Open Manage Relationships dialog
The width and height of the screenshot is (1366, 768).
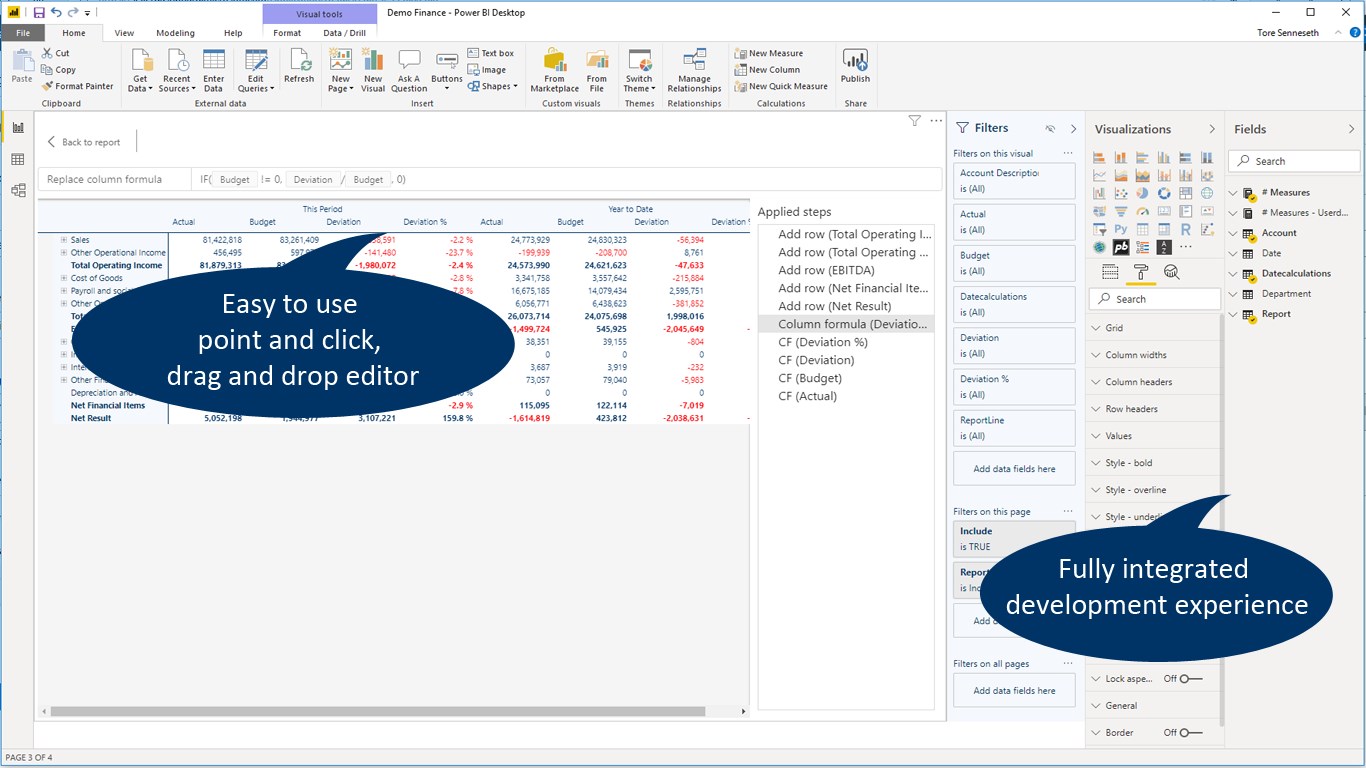pyautogui.click(x=695, y=70)
